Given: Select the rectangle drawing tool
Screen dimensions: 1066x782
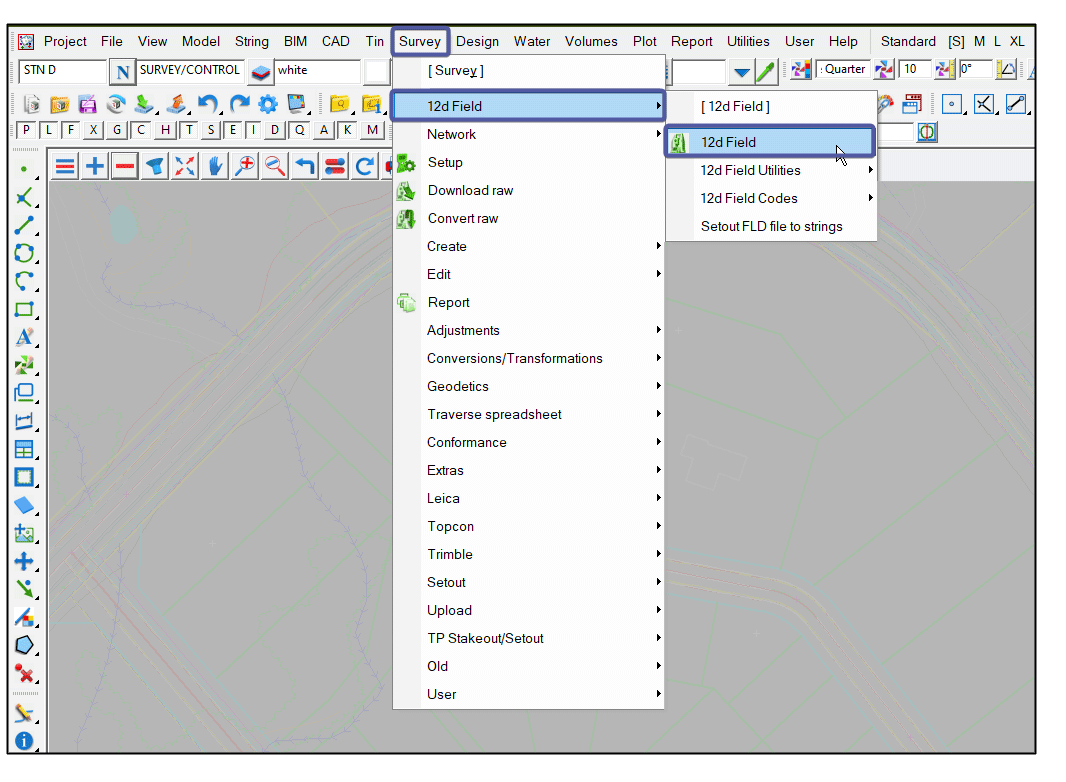Looking at the screenshot, I should point(24,309).
